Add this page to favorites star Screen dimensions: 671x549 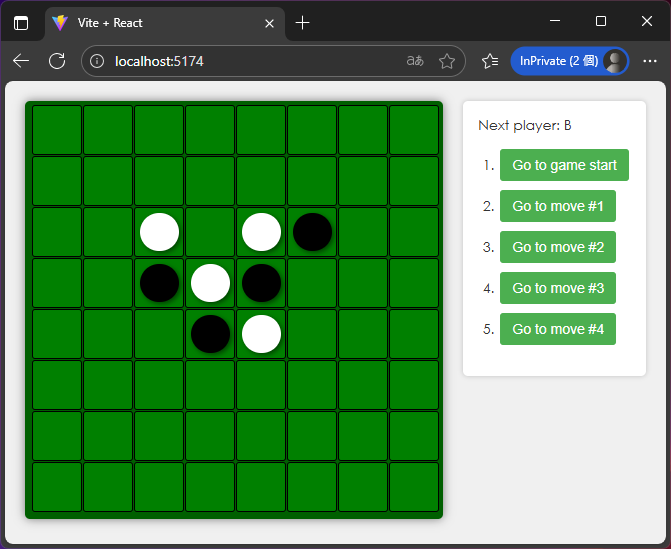447,61
